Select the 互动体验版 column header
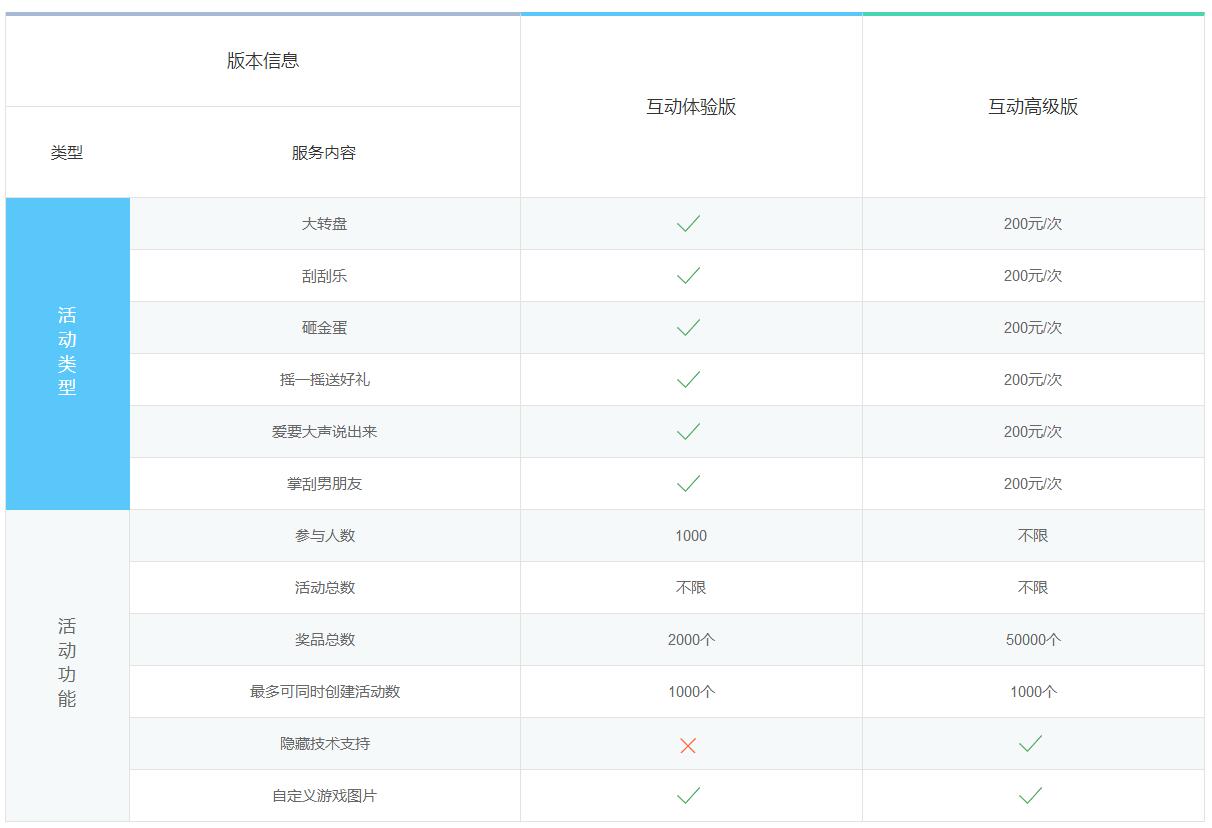The height and width of the screenshot is (828, 1212). [691, 107]
